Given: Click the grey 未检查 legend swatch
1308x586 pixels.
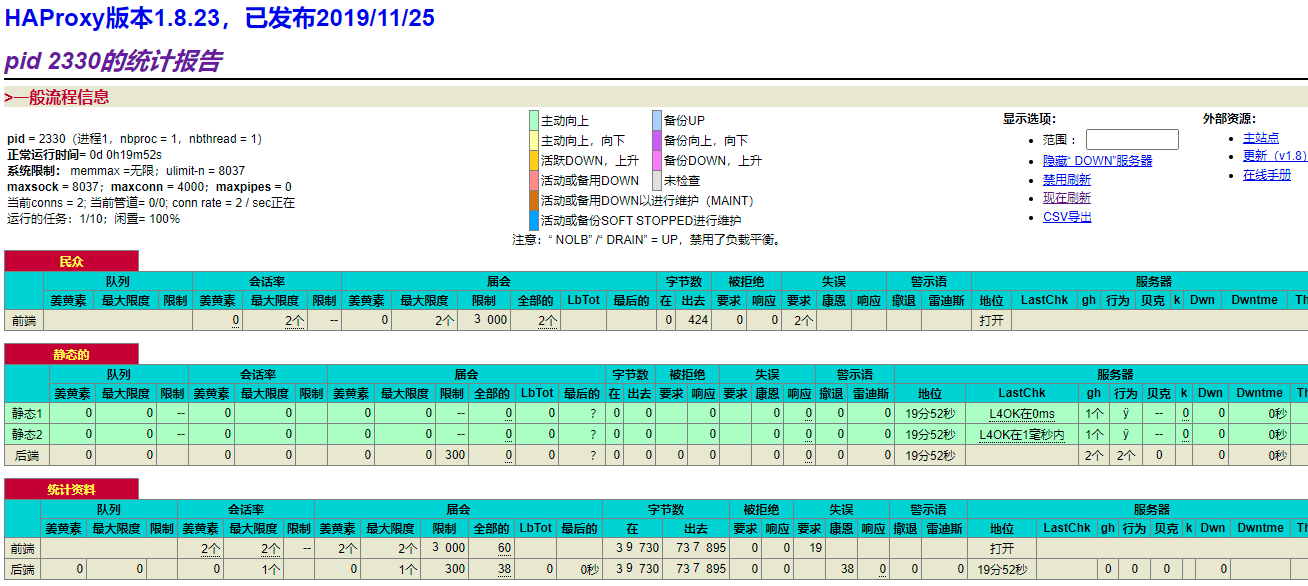Looking at the screenshot, I should [x=657, y=180].
